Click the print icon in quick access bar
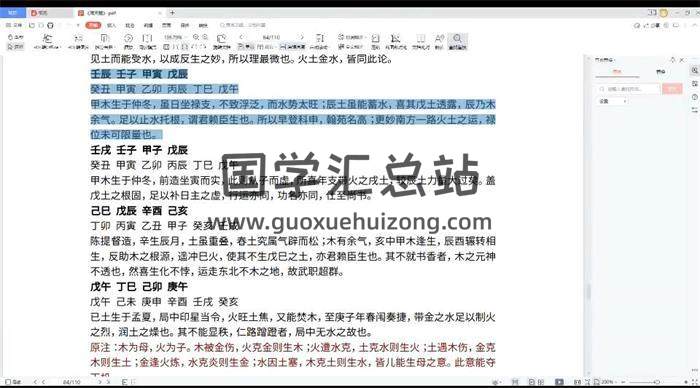This screenshot has height=388, width=700. [50, 25]
